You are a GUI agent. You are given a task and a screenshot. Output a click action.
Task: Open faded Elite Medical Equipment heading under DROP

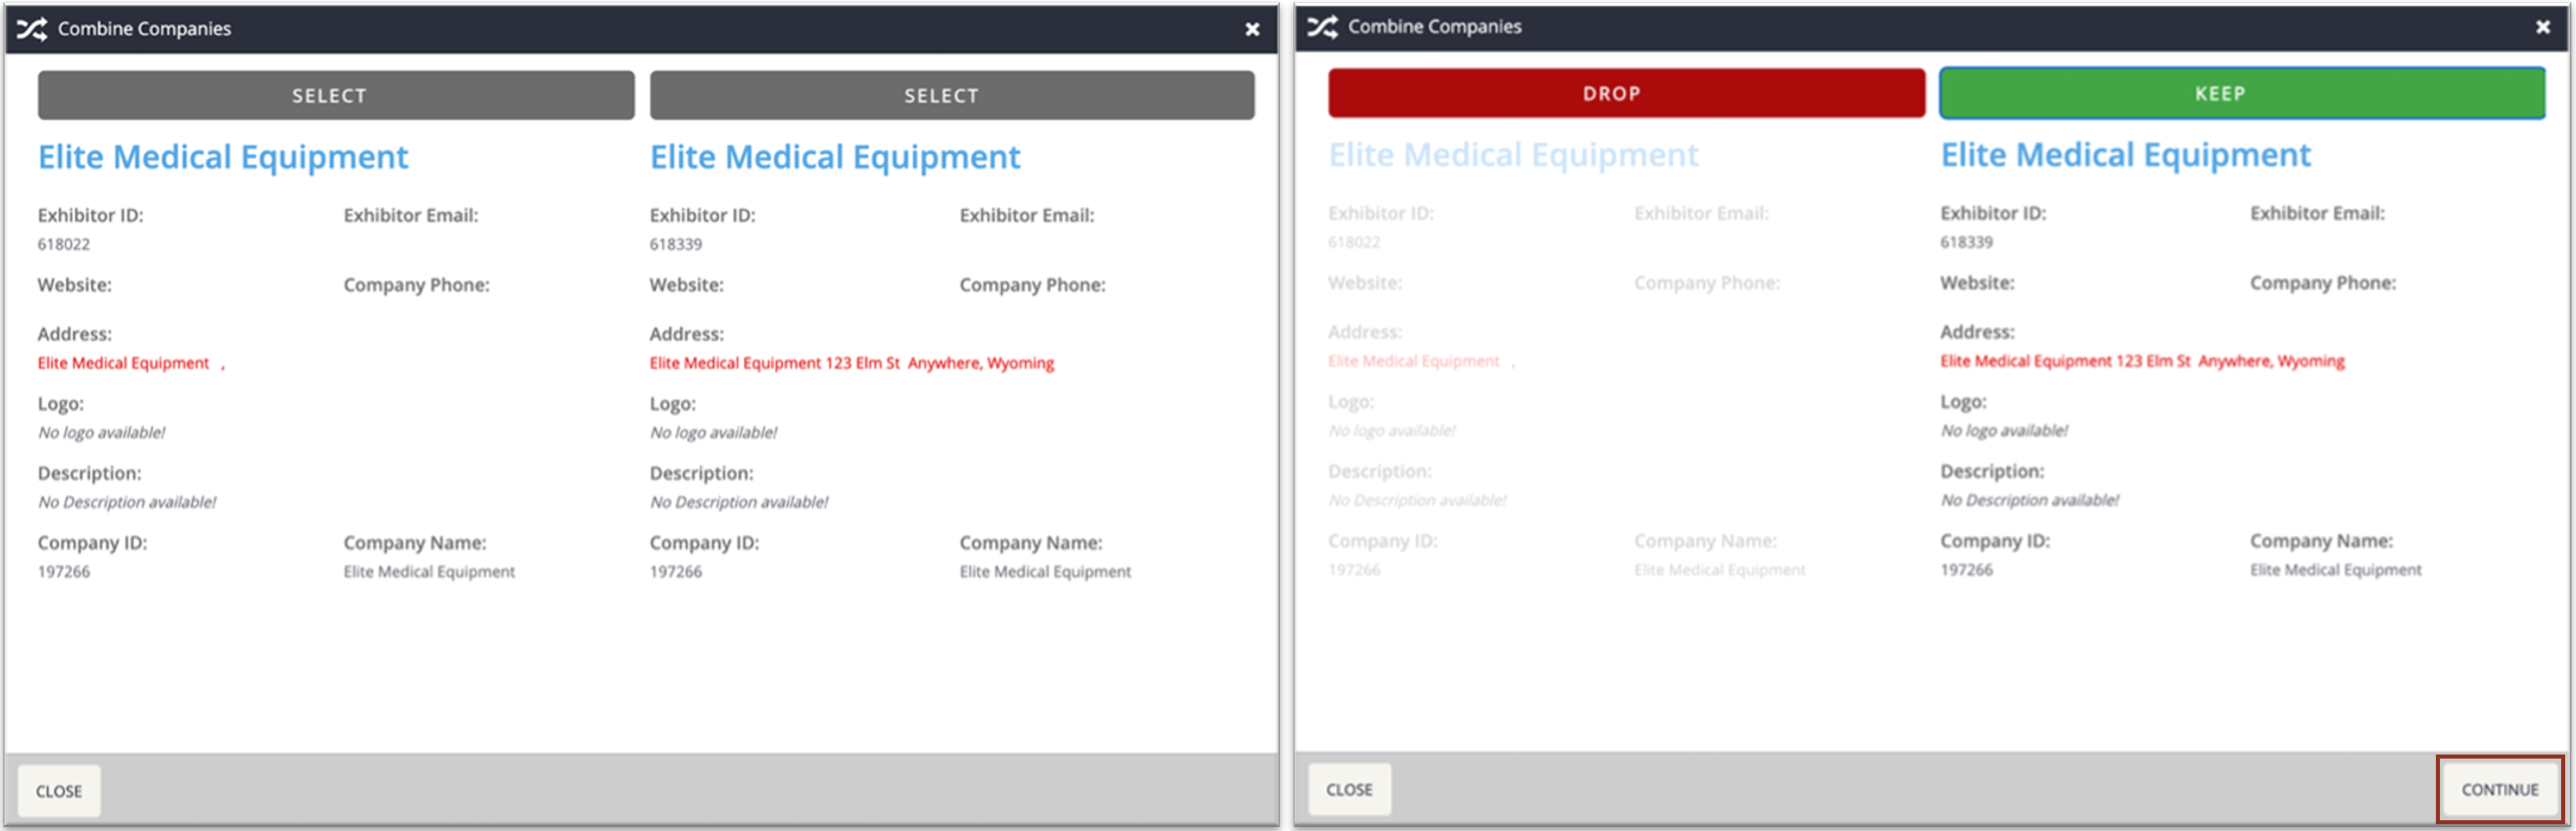[1513, 155]
